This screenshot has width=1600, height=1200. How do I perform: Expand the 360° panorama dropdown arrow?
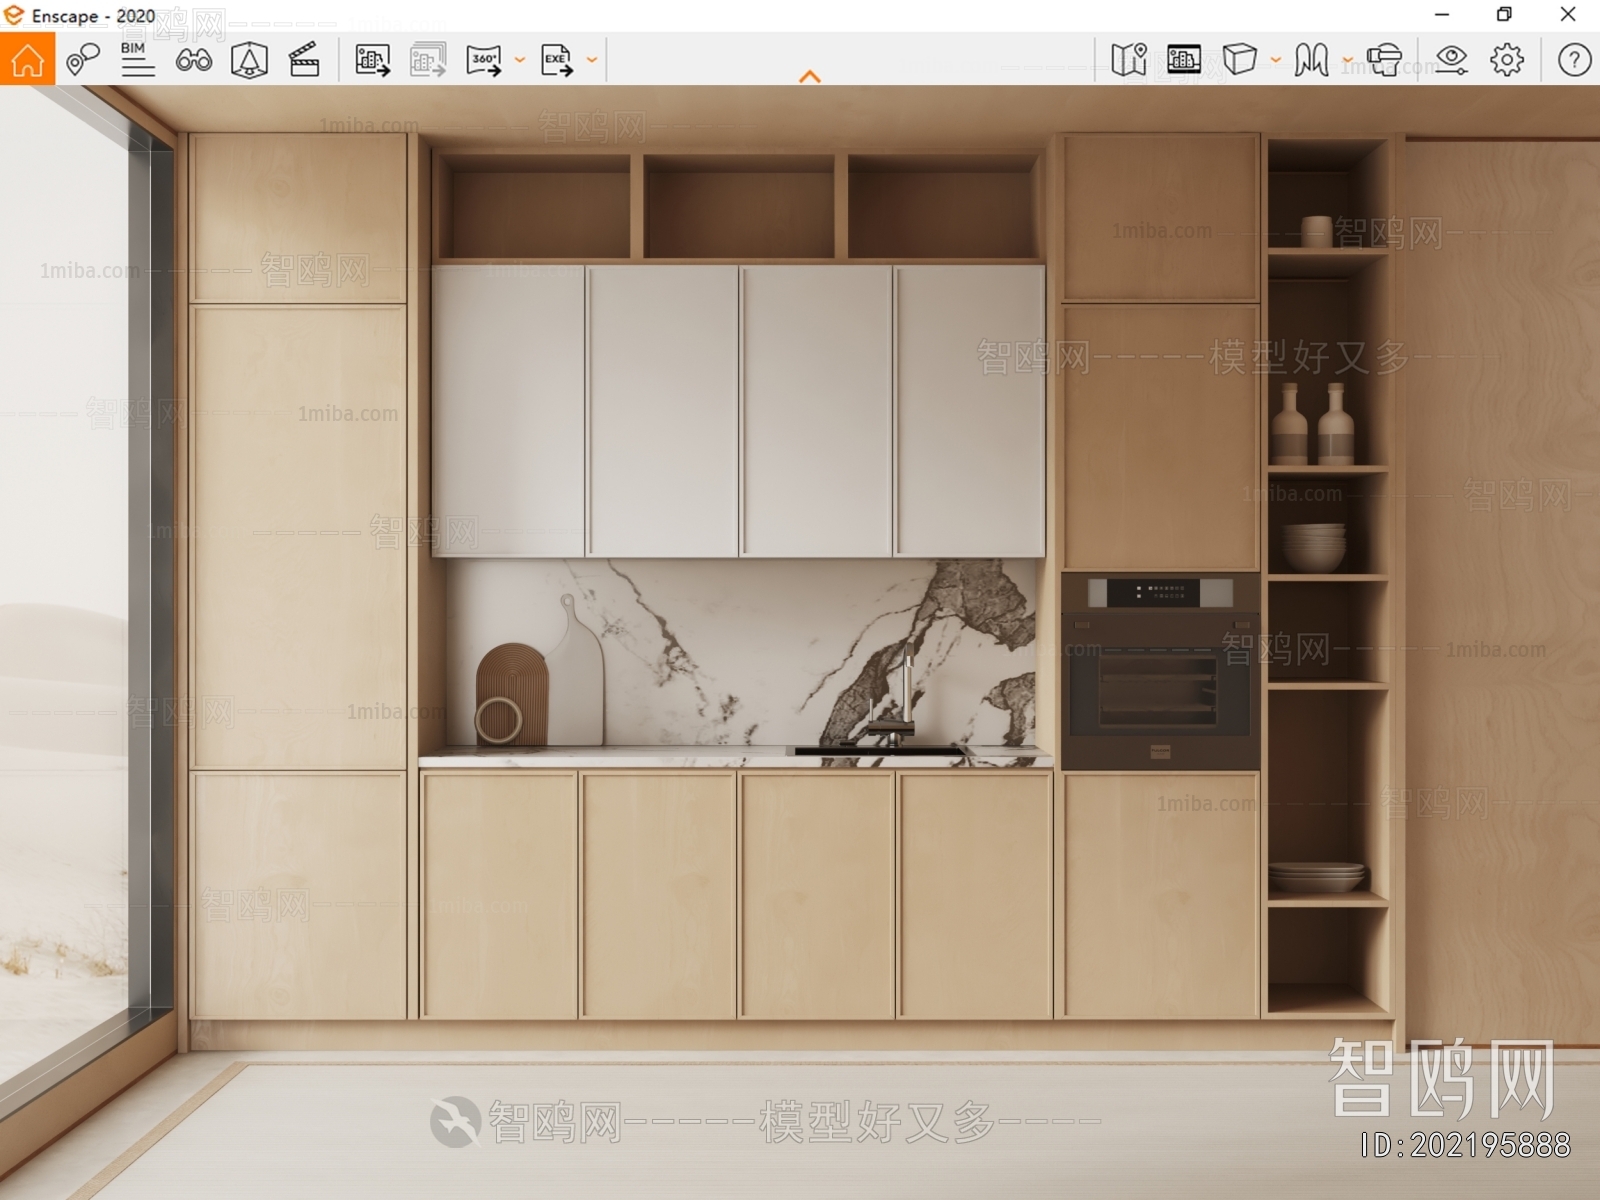[520, 60]
